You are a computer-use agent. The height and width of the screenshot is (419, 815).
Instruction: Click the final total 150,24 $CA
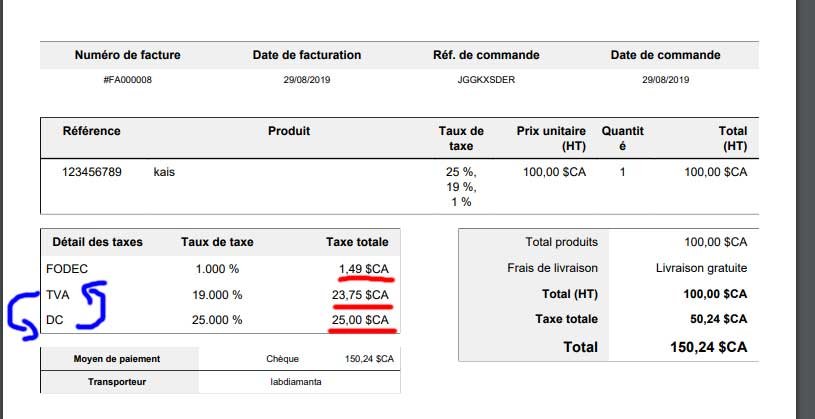point(709,347)
